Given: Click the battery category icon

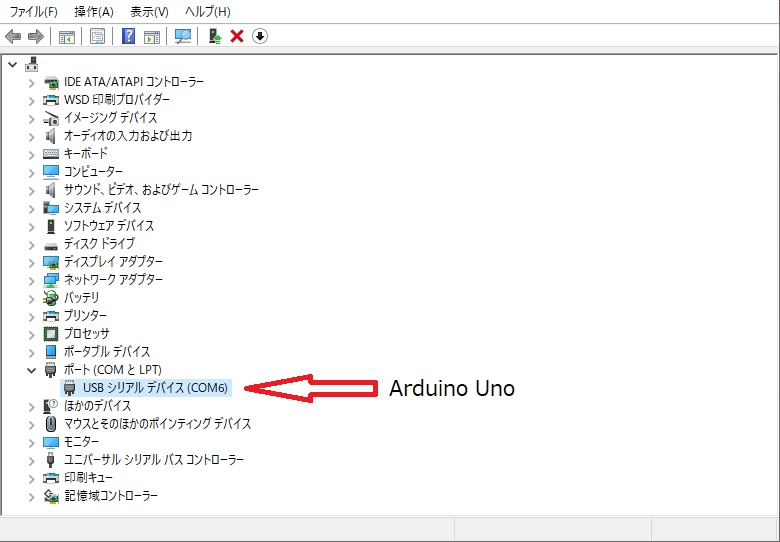Looking at the screenshot, I should pyautogui.click(x=51, y=298).
